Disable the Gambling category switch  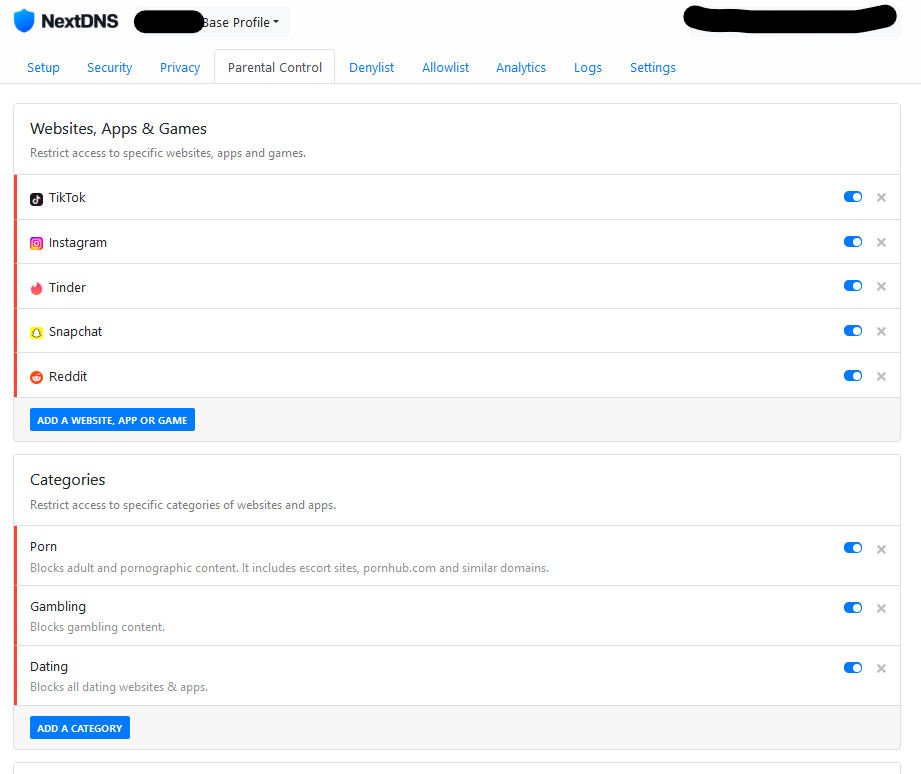point(853,607)
